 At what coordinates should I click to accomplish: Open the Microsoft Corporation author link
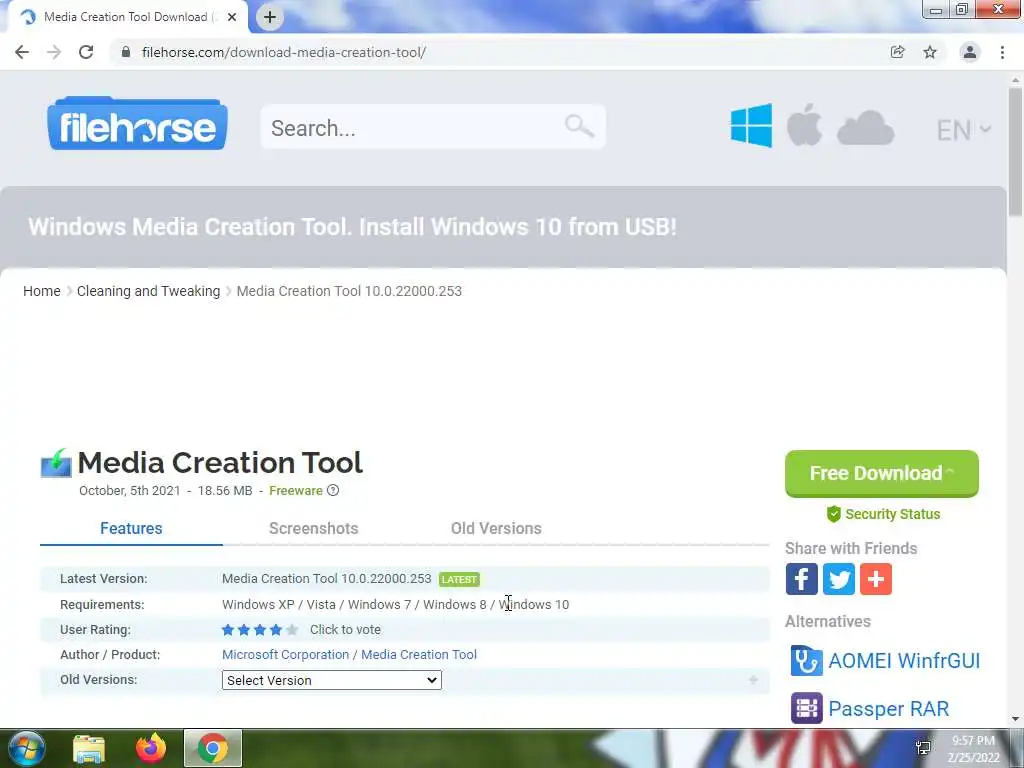pos(285,655)
